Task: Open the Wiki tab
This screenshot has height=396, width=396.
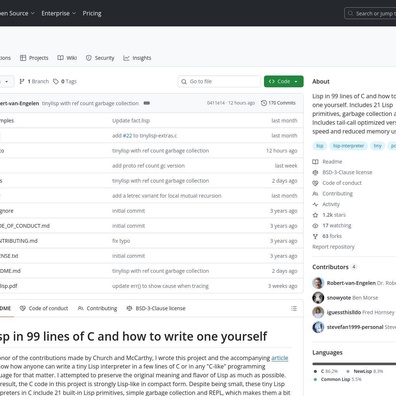Action: pyautogui.click(x=67, y=58)
